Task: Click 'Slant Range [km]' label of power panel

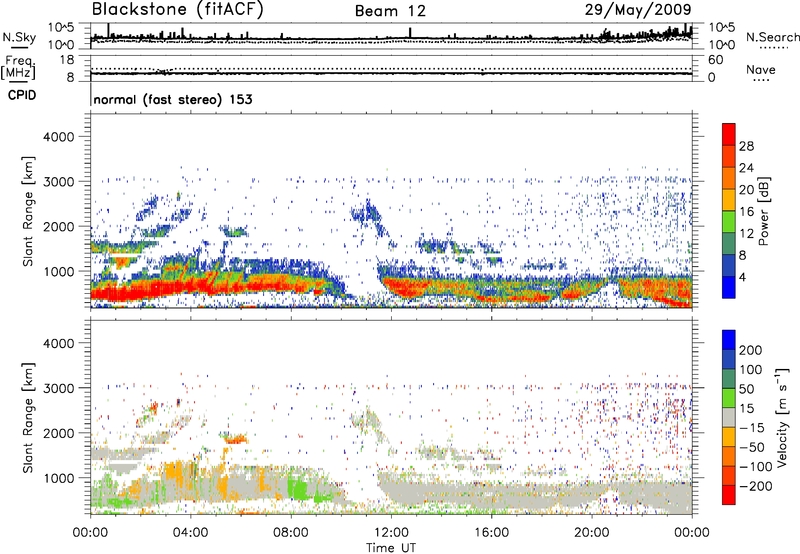Action: 28,212
